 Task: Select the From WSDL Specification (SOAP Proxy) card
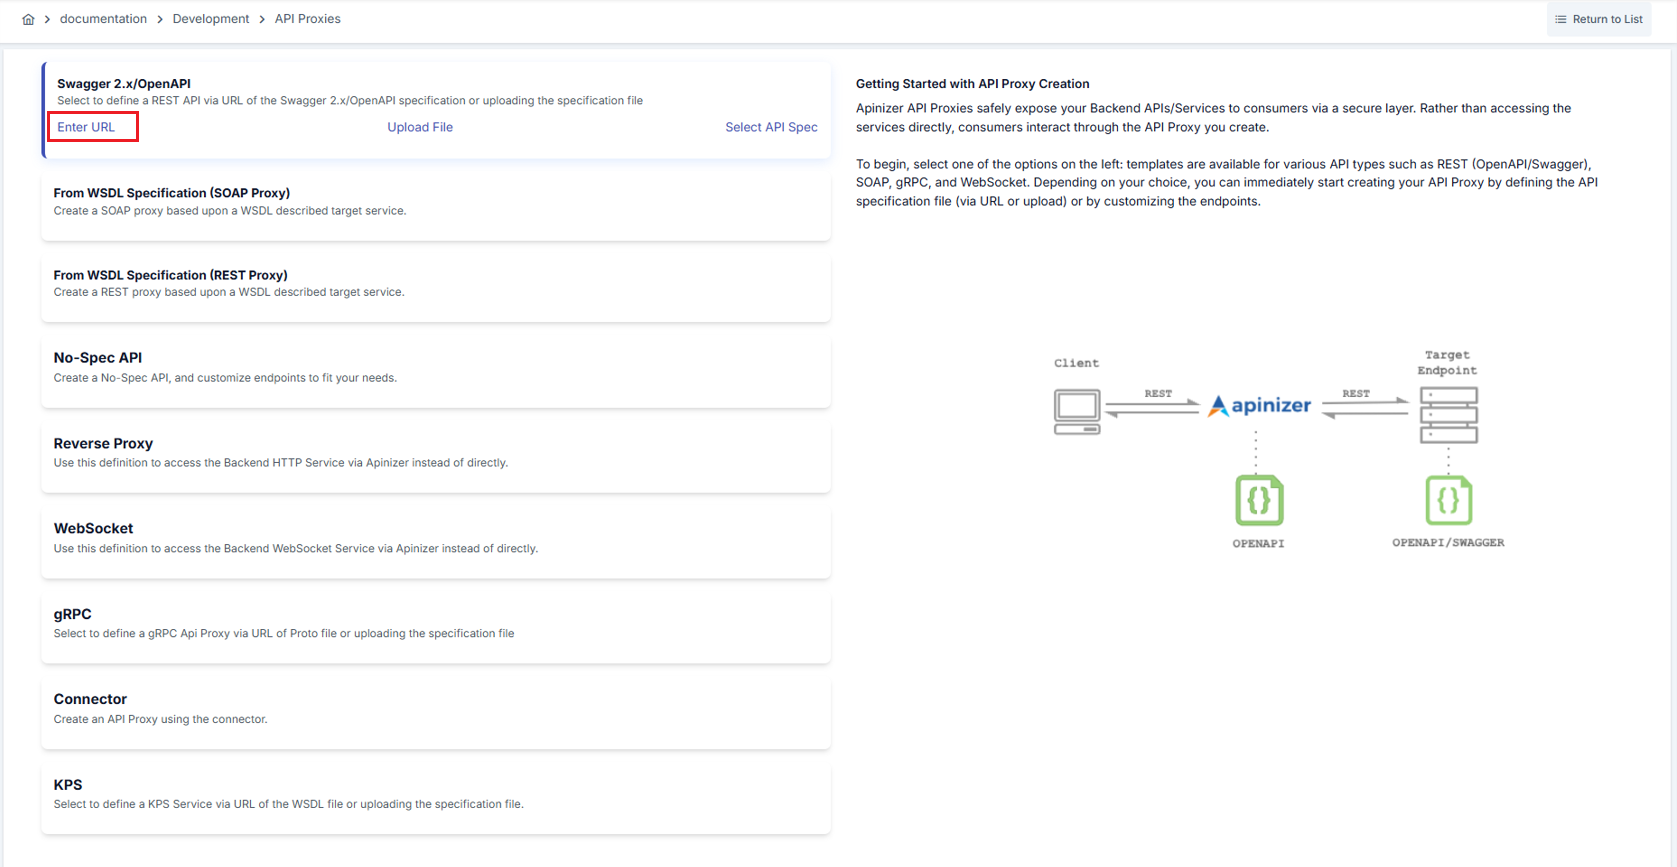436,205
